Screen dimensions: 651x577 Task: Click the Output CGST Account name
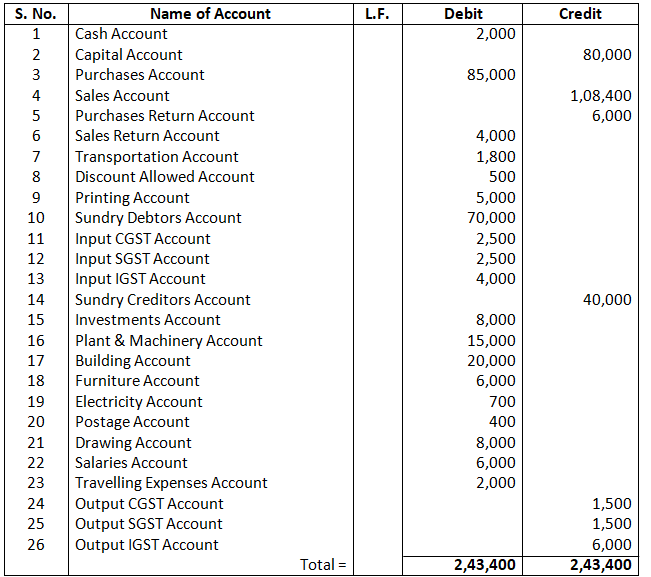pyautogui.click(x=149, y=504)
